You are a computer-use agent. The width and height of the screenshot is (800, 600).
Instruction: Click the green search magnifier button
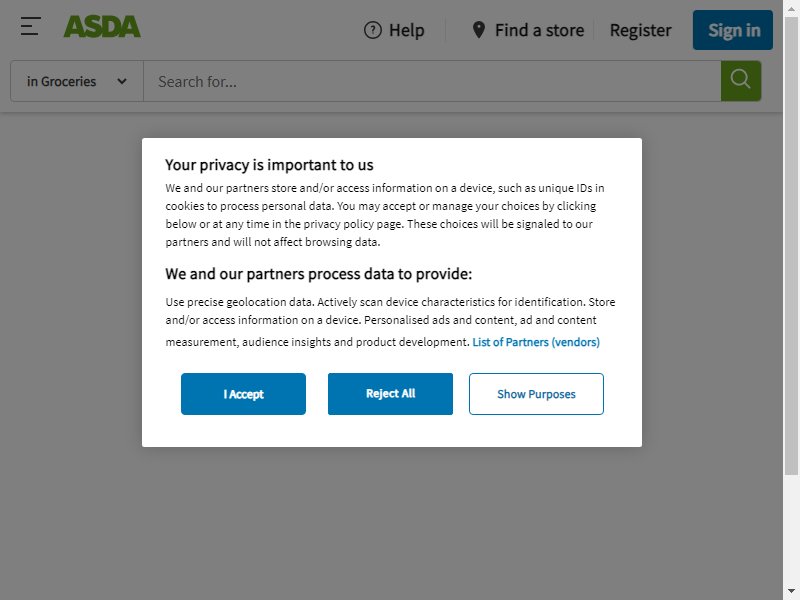coord(741,81)
